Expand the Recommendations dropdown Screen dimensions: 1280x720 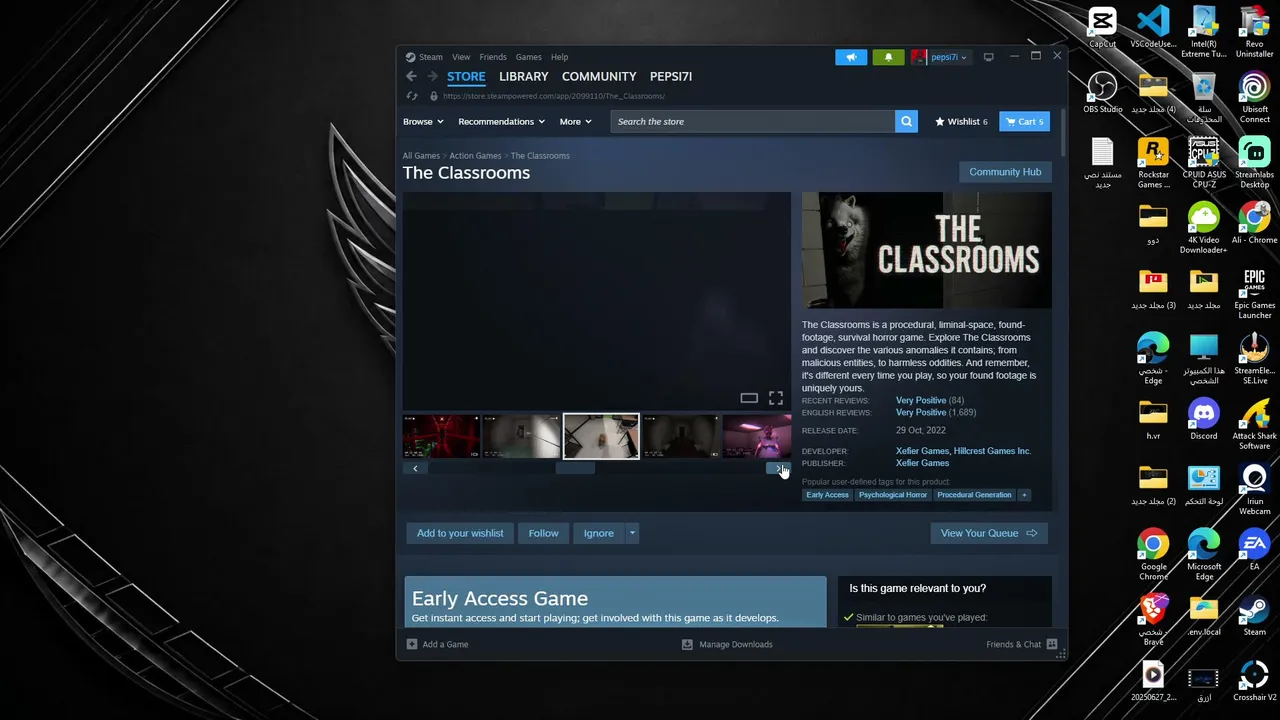pyautogui.click(x=501, y=122)
